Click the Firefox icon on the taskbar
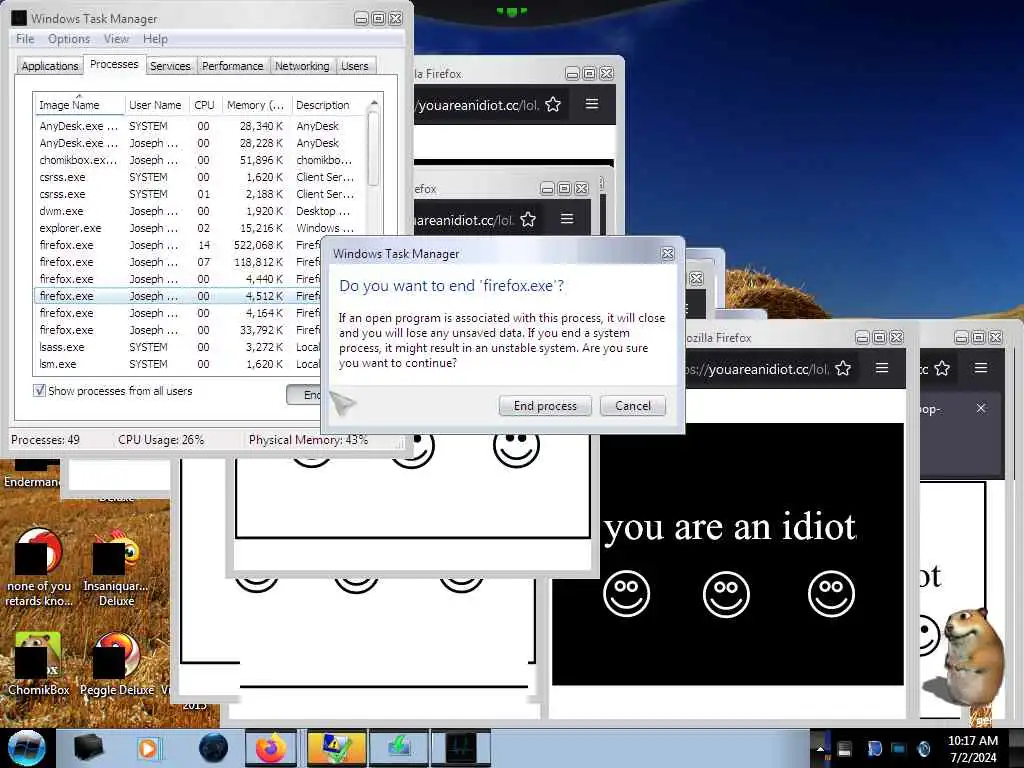The width and height of the screenshot is (1024, 768). coord(271,748)
